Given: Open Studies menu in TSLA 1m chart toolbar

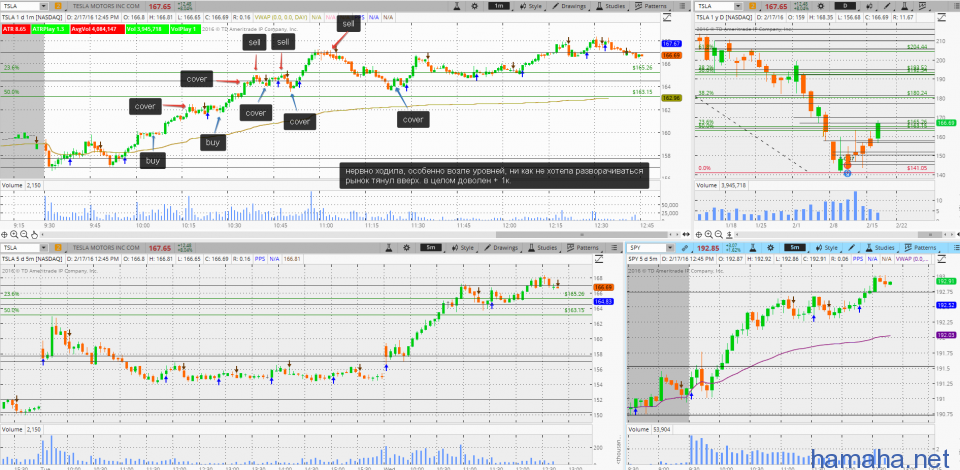Looking at the screenshot, I should coord(611,6).
